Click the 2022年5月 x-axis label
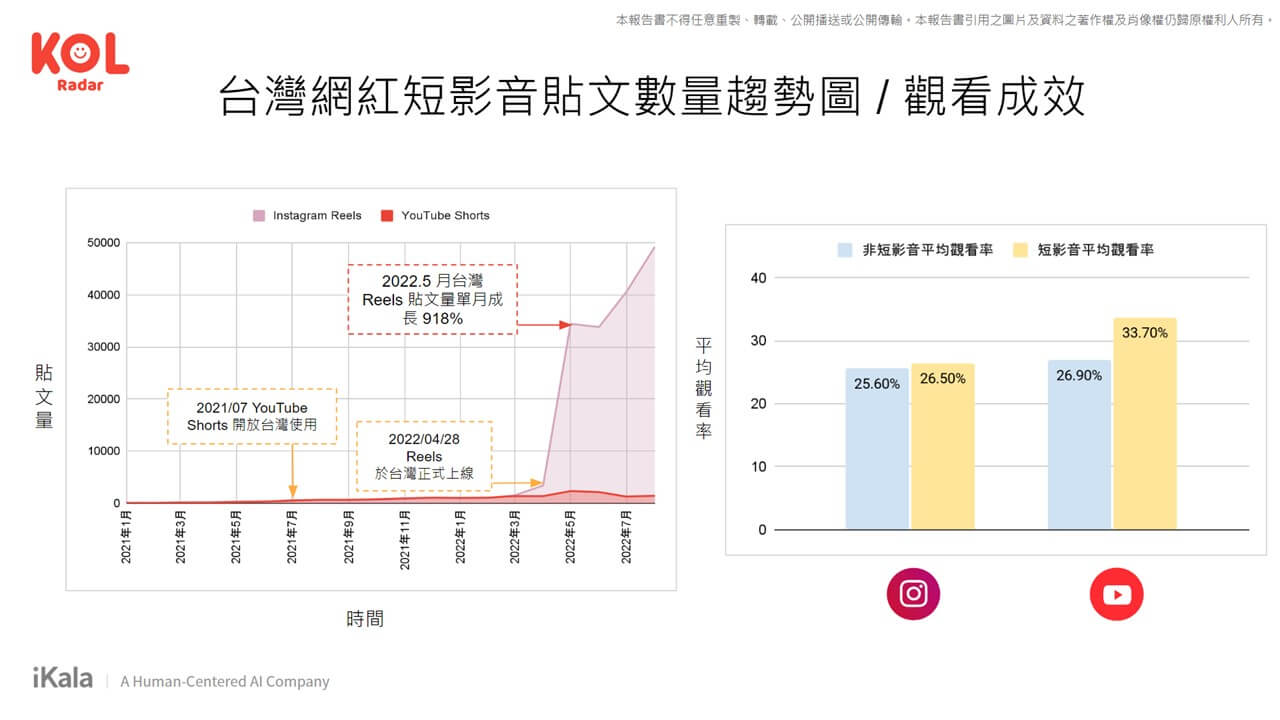The height and width of the screenshot is (720, 1280). click(572, 538)
